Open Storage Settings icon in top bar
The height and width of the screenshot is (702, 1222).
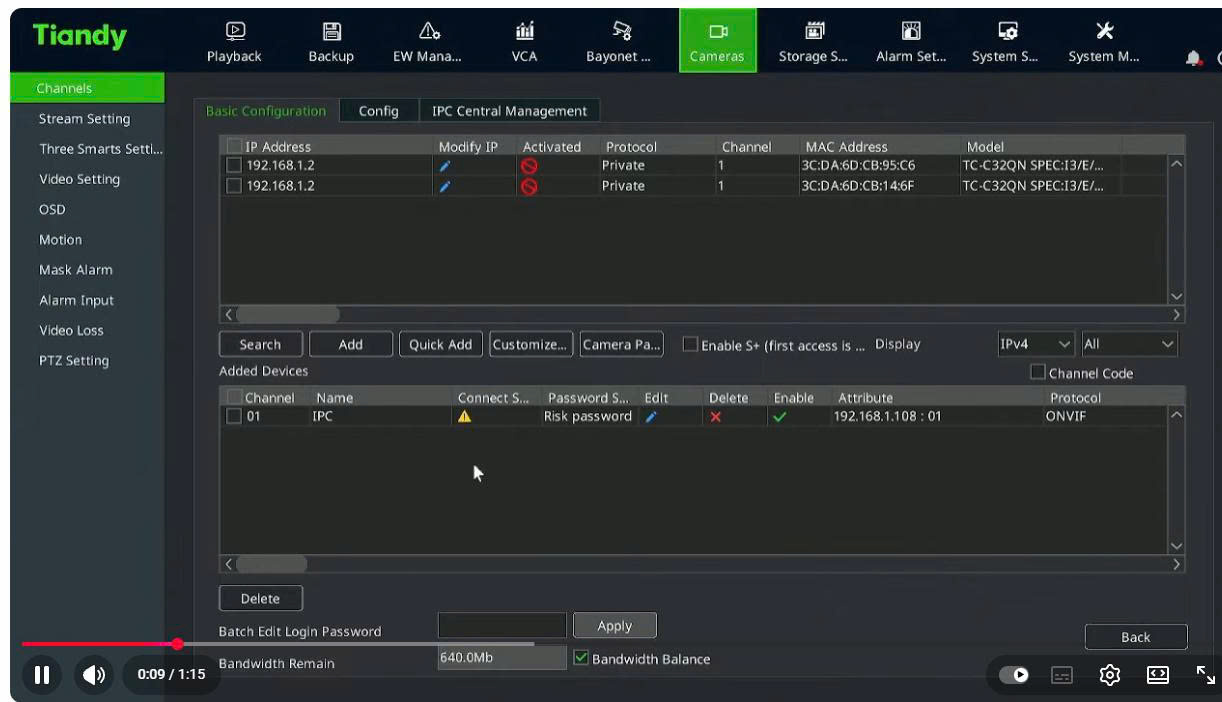(x=813, y=33)
